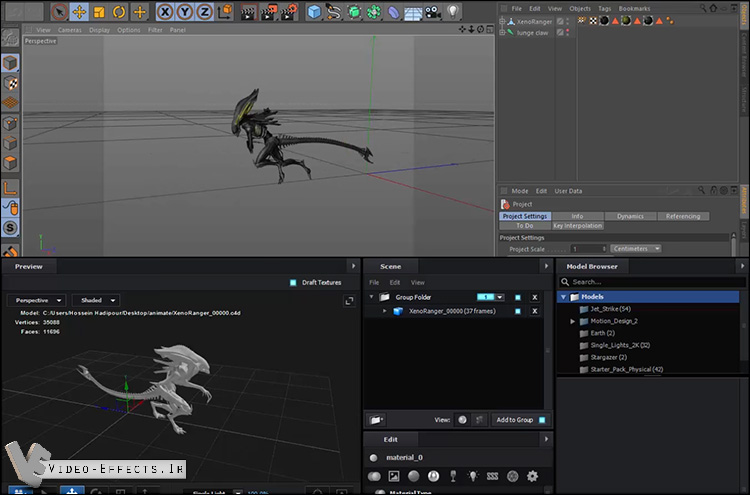Expand the XenoRanger hierarchy node
The width and height of the screenshot is (750, 495).
pos(502,22)
